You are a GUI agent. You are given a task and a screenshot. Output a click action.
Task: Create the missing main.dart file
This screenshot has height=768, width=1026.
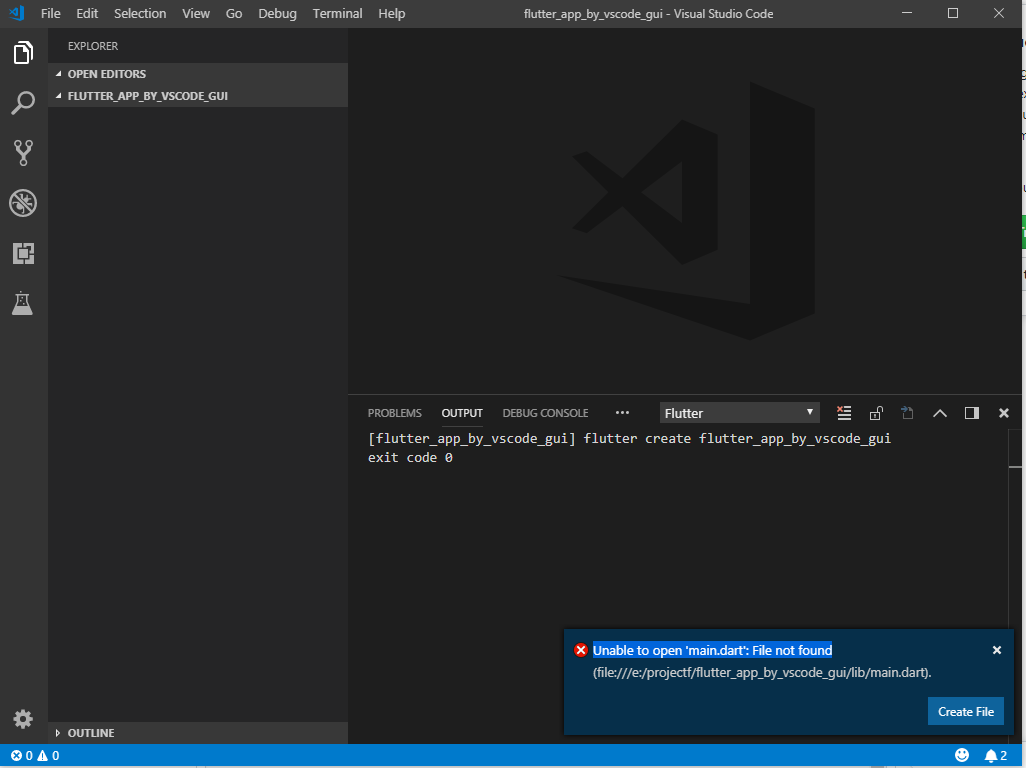(965, 711)
